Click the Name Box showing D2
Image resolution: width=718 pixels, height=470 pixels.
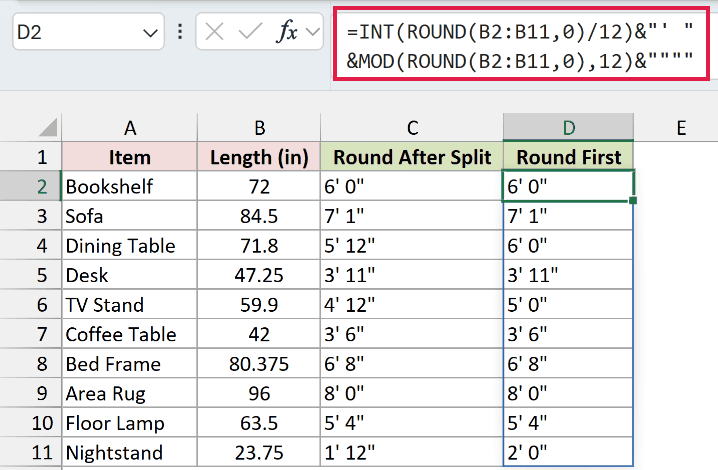[88, 32]
